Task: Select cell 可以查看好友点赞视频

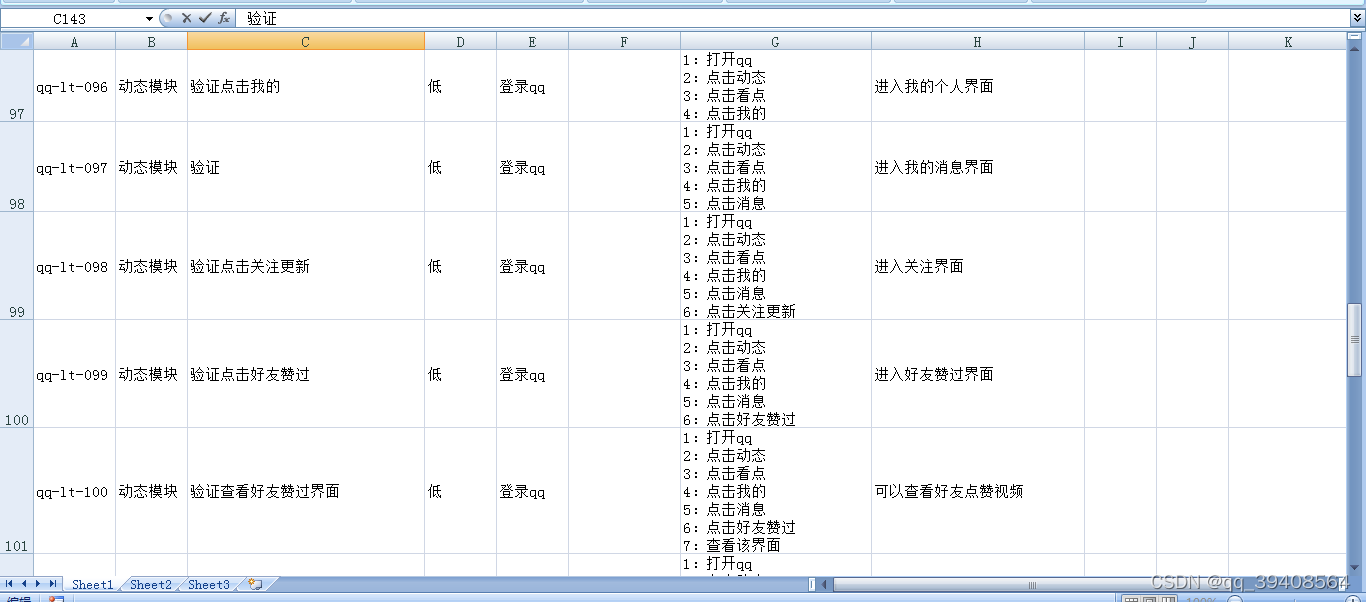Action: click(x=977, y=491)
